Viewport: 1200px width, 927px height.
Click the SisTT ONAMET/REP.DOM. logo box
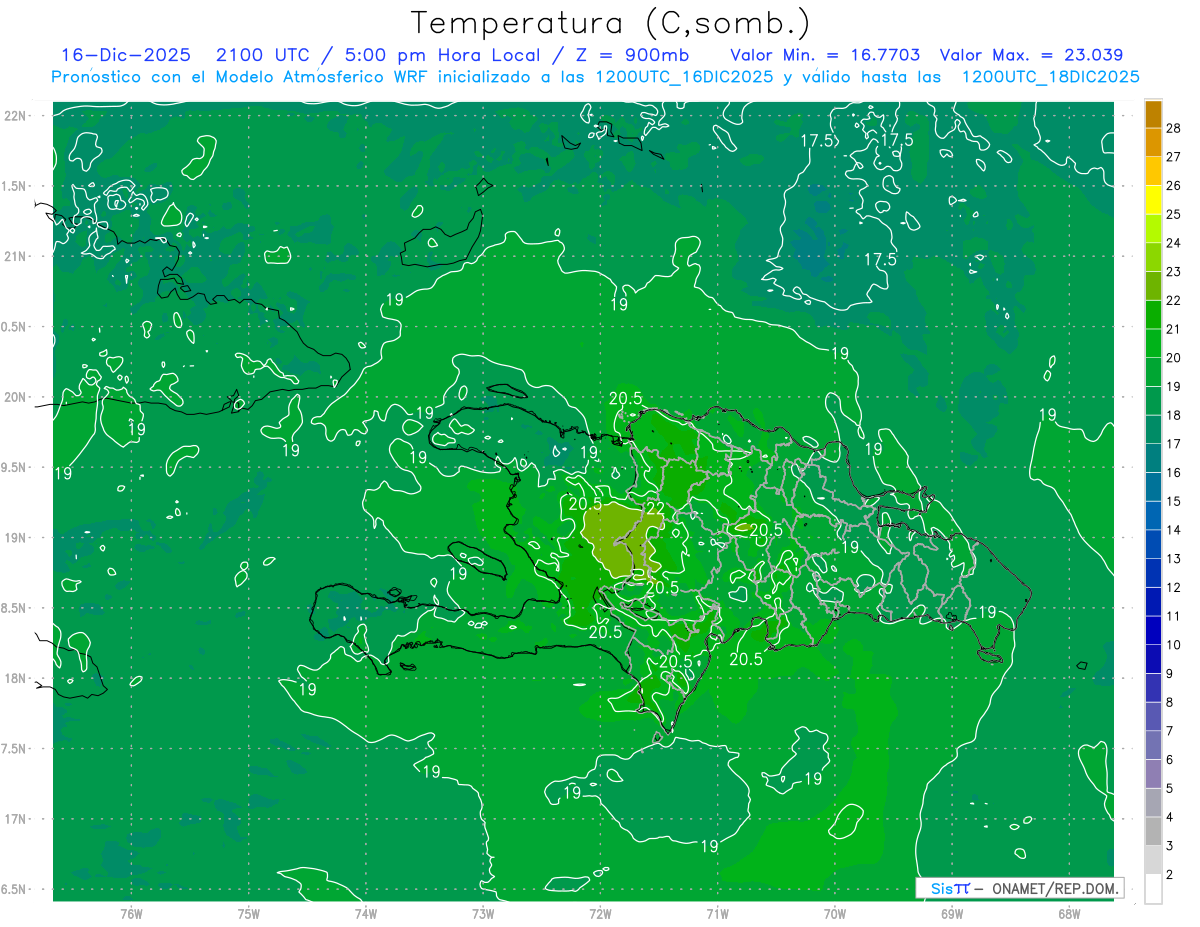[1019, 888]
